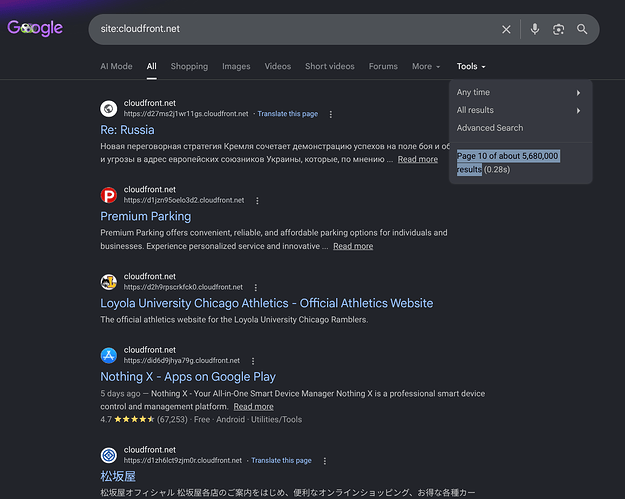Image resolution: width=625 pixels, height=499 pixels.
Task: Click the Google logo
Action: [x=35, y=28]
